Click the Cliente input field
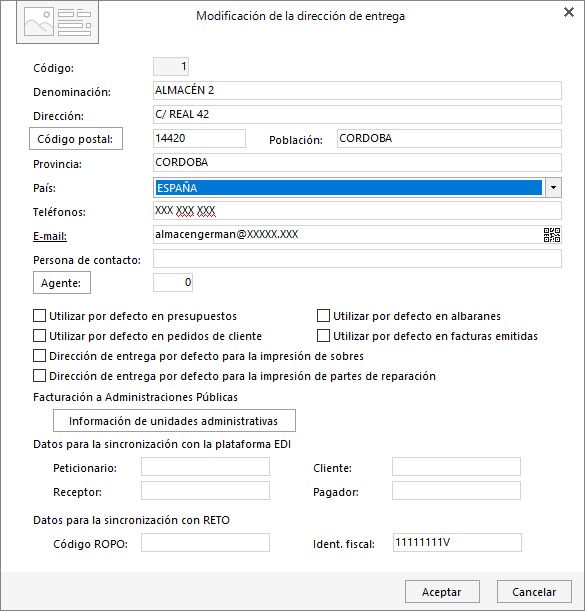Screen dimensions: 585x611 pyautogui.click(x=456, y=466)
